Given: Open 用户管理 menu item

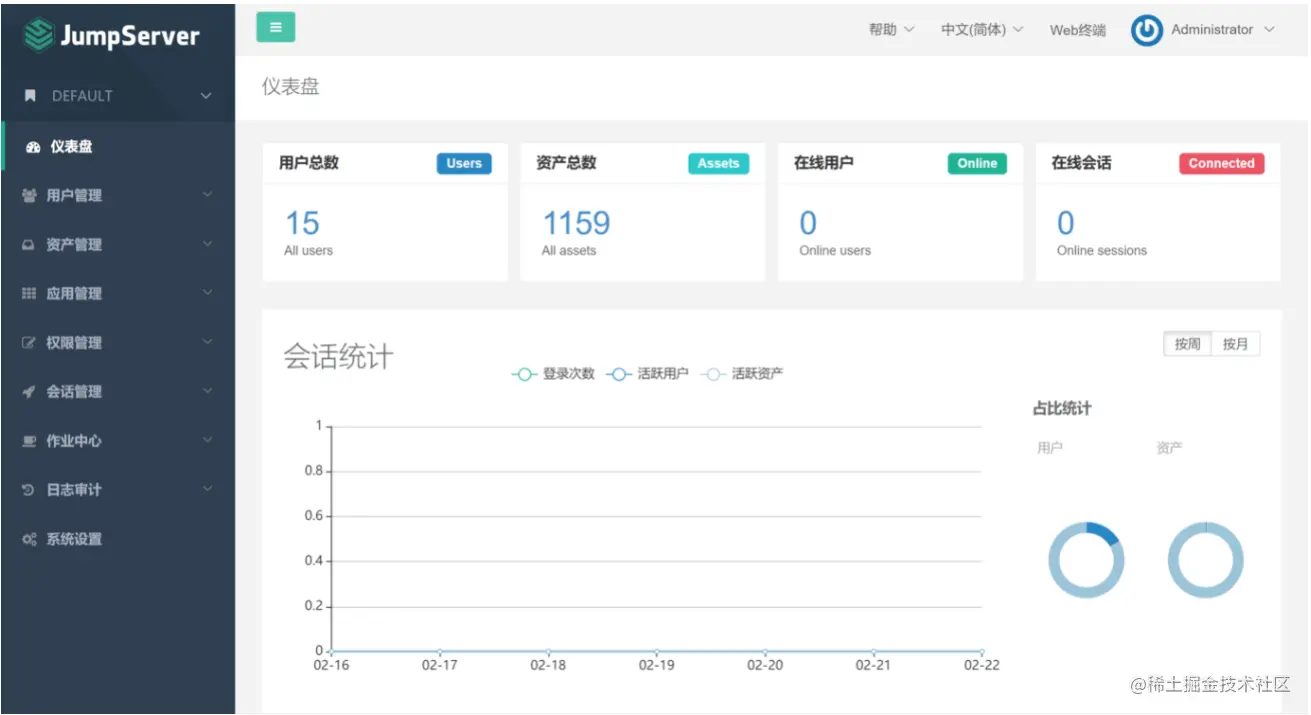Looking at the screenshot, I should click(118, 195).
